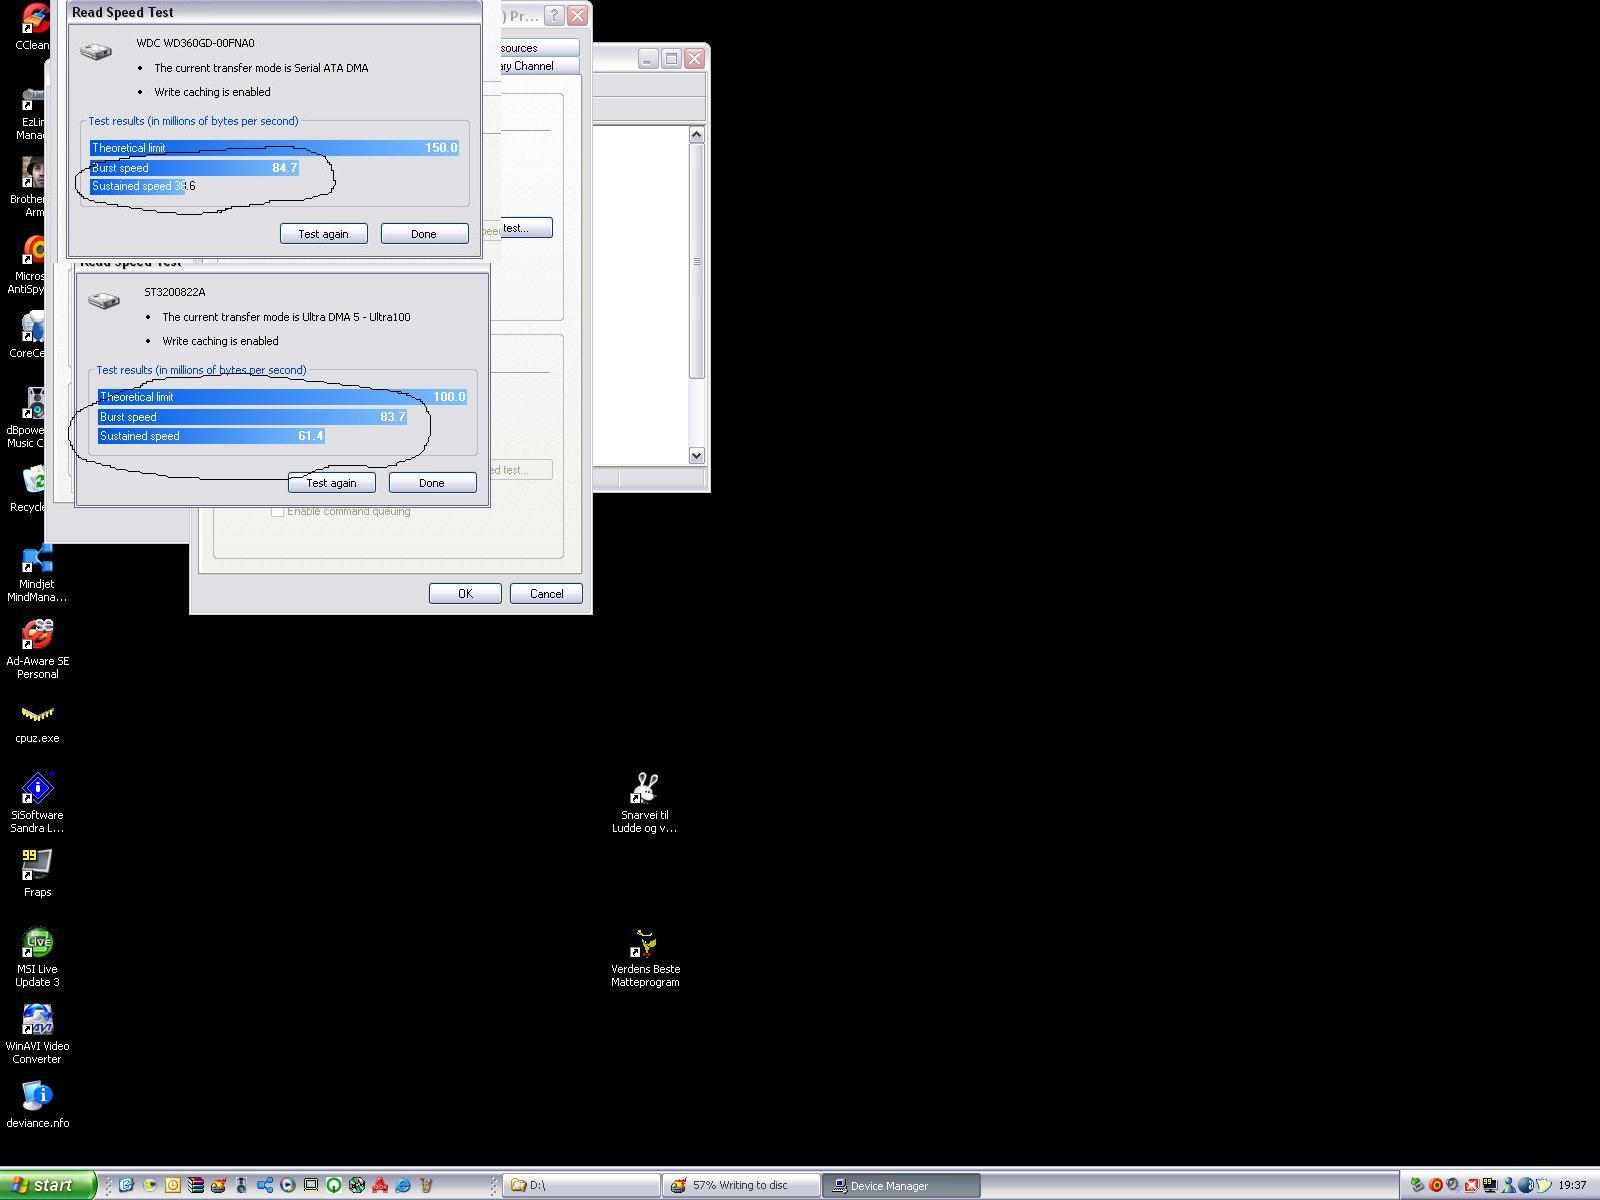Click Theoretical limit 150.0 bar
The width and height of the screenshot is (1600, 1200).
pyautogui.click(x=274, y=147)
